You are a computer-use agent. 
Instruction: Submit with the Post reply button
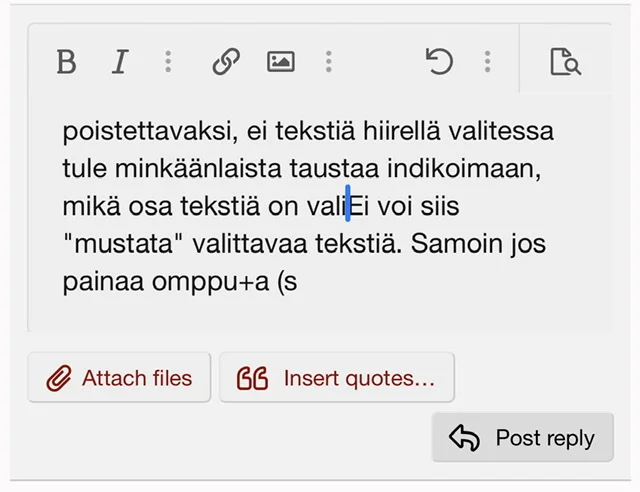coord(522,438)
